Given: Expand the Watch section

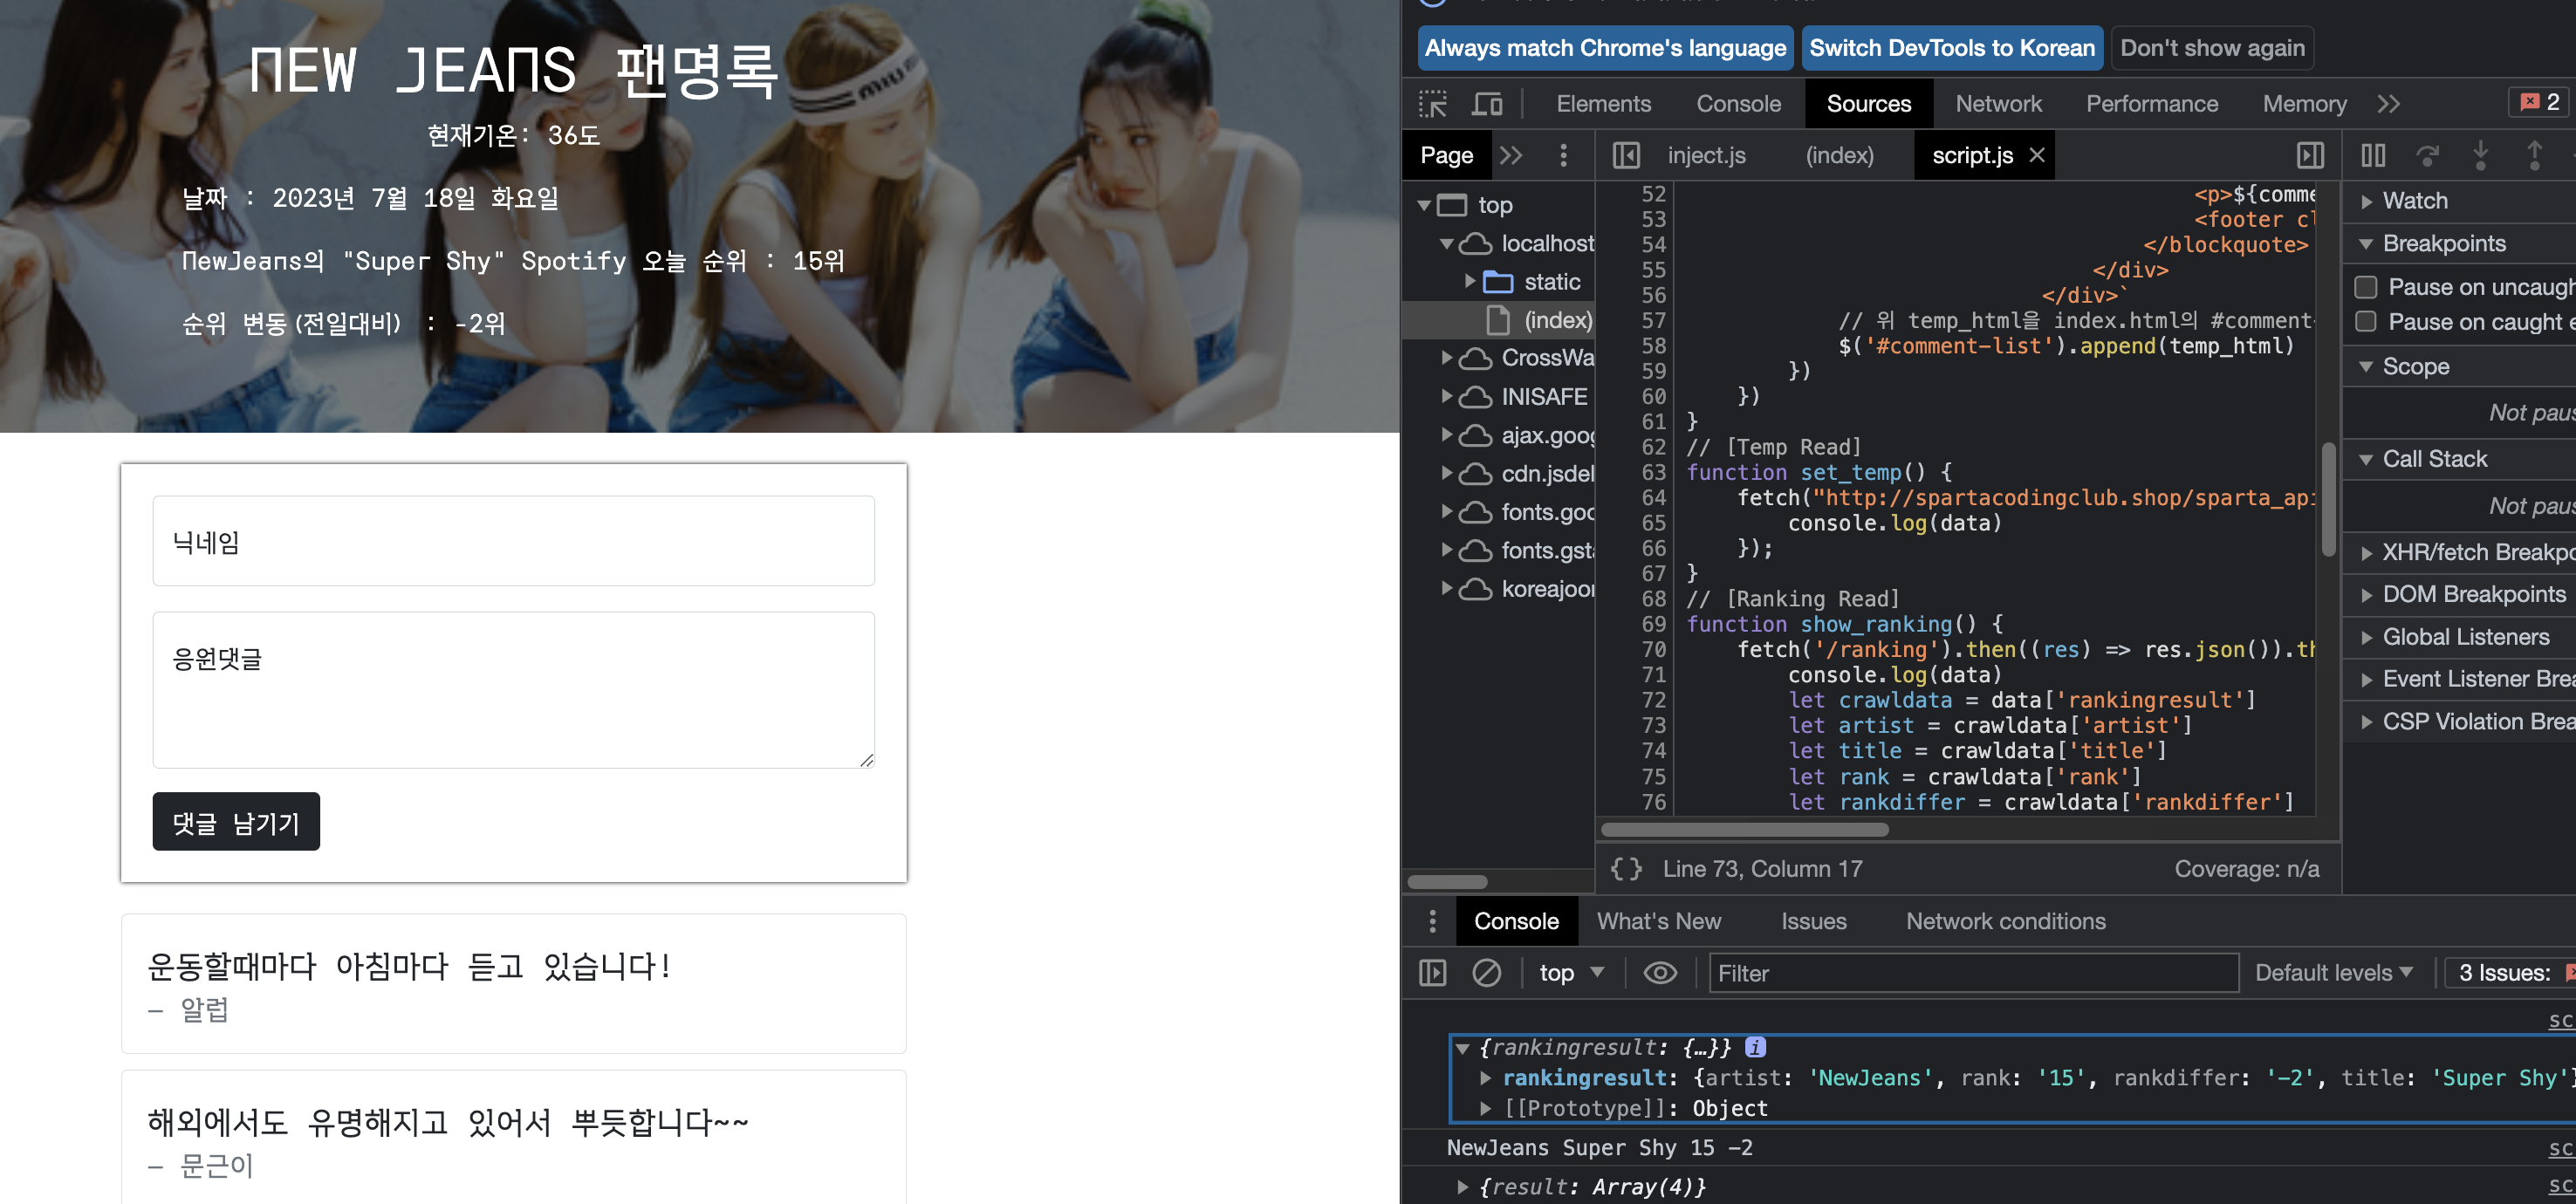Looking at the screenshot, I should (x=2414, y=201).
